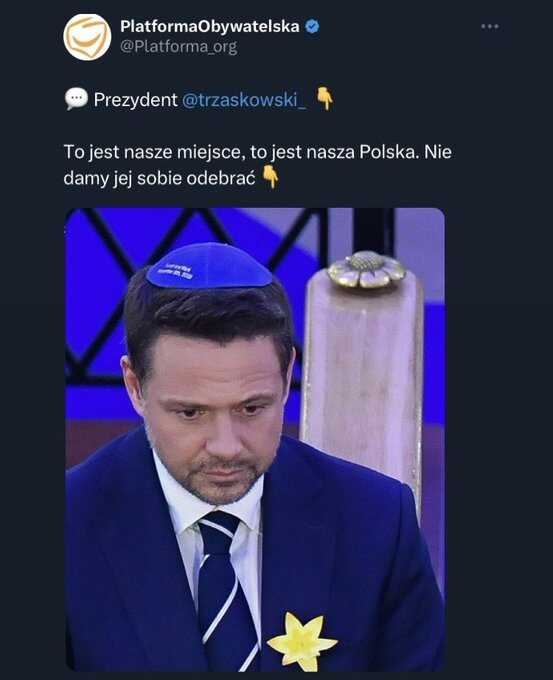The height and width of the screenshot is (680, 553).
Task: Open the three-dot more options menu
Action: pyautogui.click(x=490, y=26)
